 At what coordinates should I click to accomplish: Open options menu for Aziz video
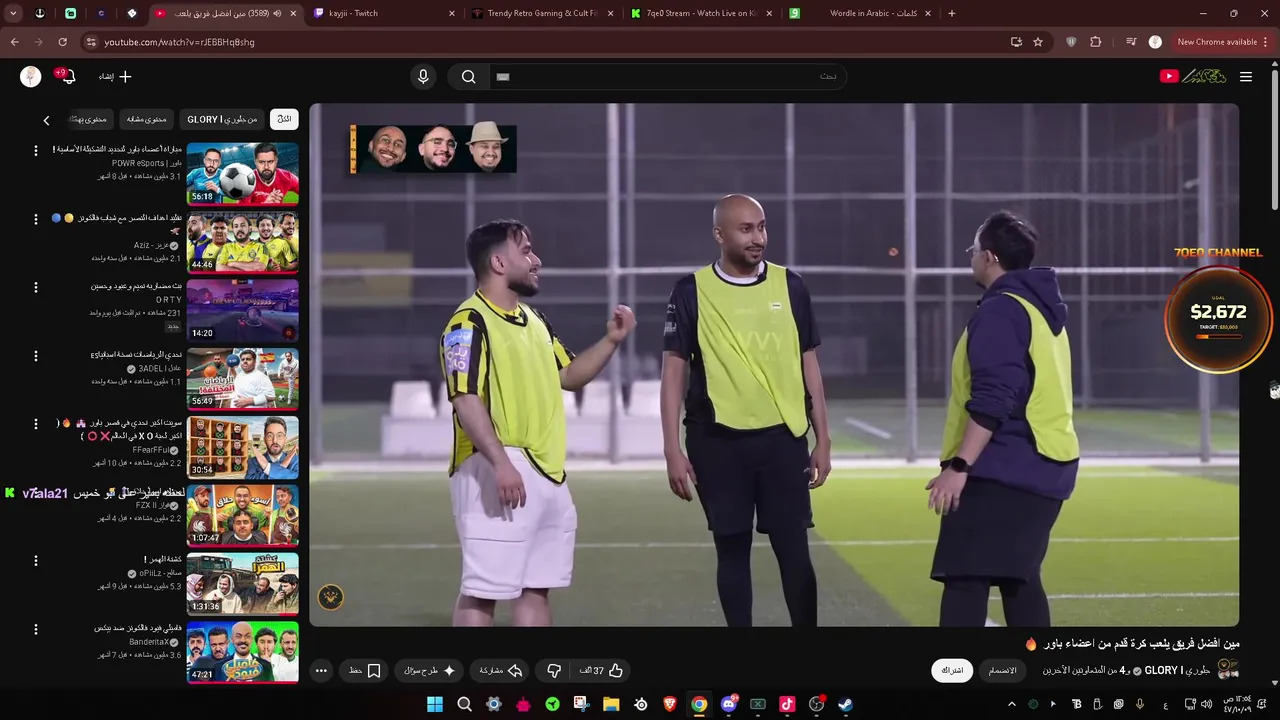tap(36, 219)
